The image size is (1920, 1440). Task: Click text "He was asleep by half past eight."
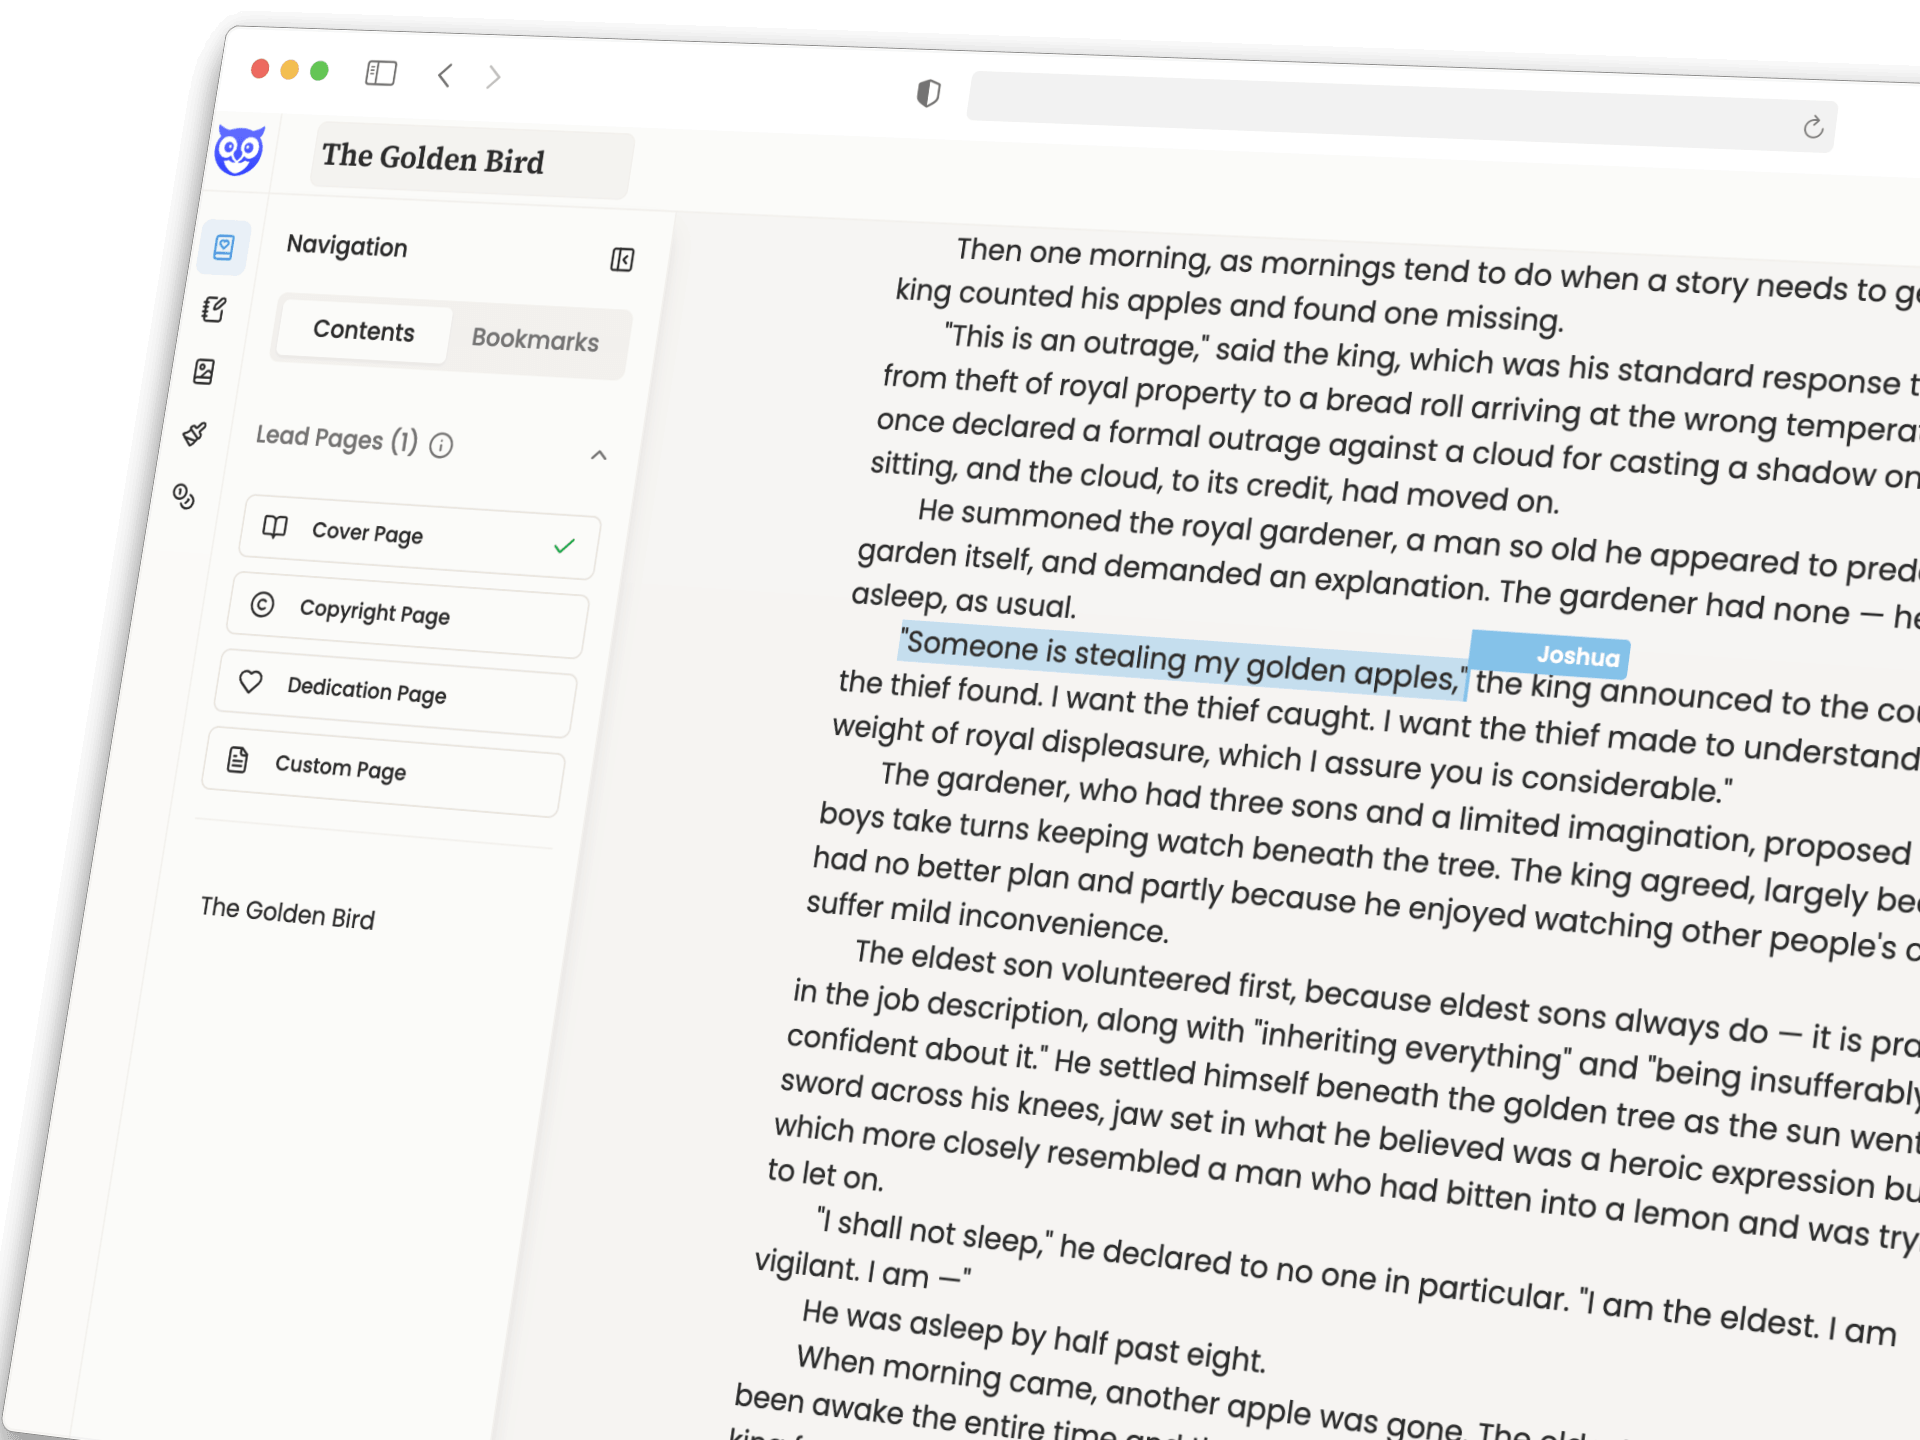(x=1034, y=1335)
